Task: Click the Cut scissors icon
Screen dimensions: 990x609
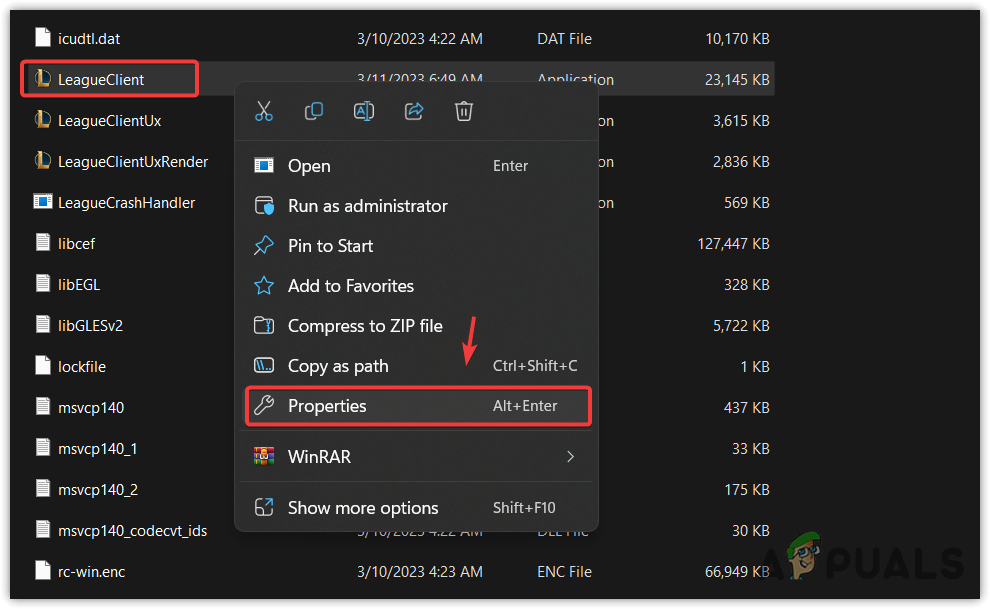Action: tap(264, 111)
